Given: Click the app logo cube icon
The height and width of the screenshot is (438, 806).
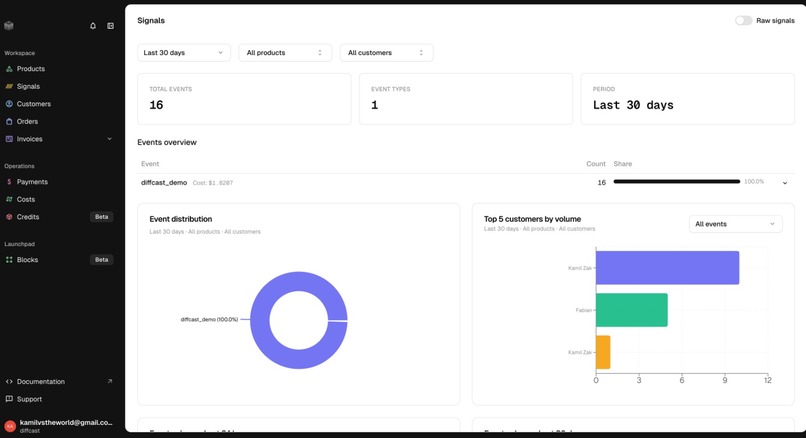Looking at the screenshot, I should click(x=9, y=26).
